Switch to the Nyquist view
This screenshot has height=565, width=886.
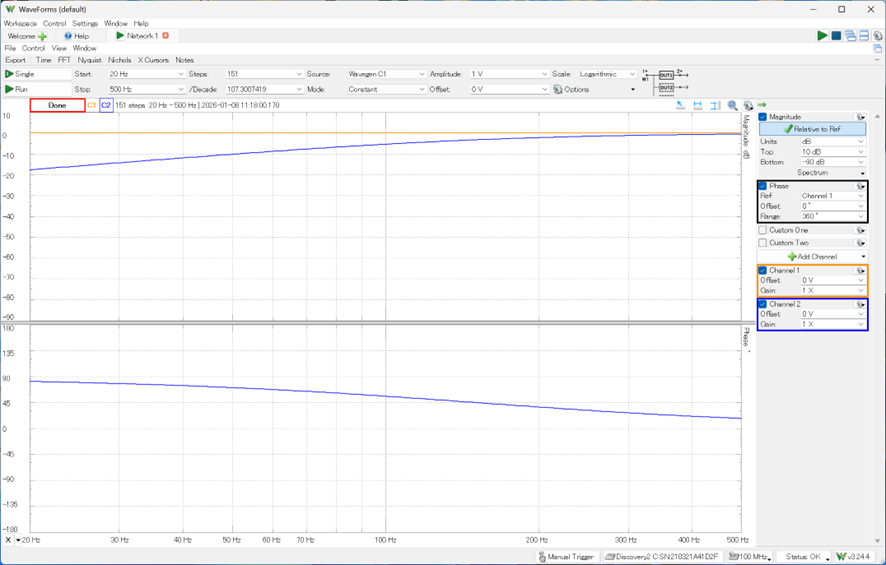(90, 60)
